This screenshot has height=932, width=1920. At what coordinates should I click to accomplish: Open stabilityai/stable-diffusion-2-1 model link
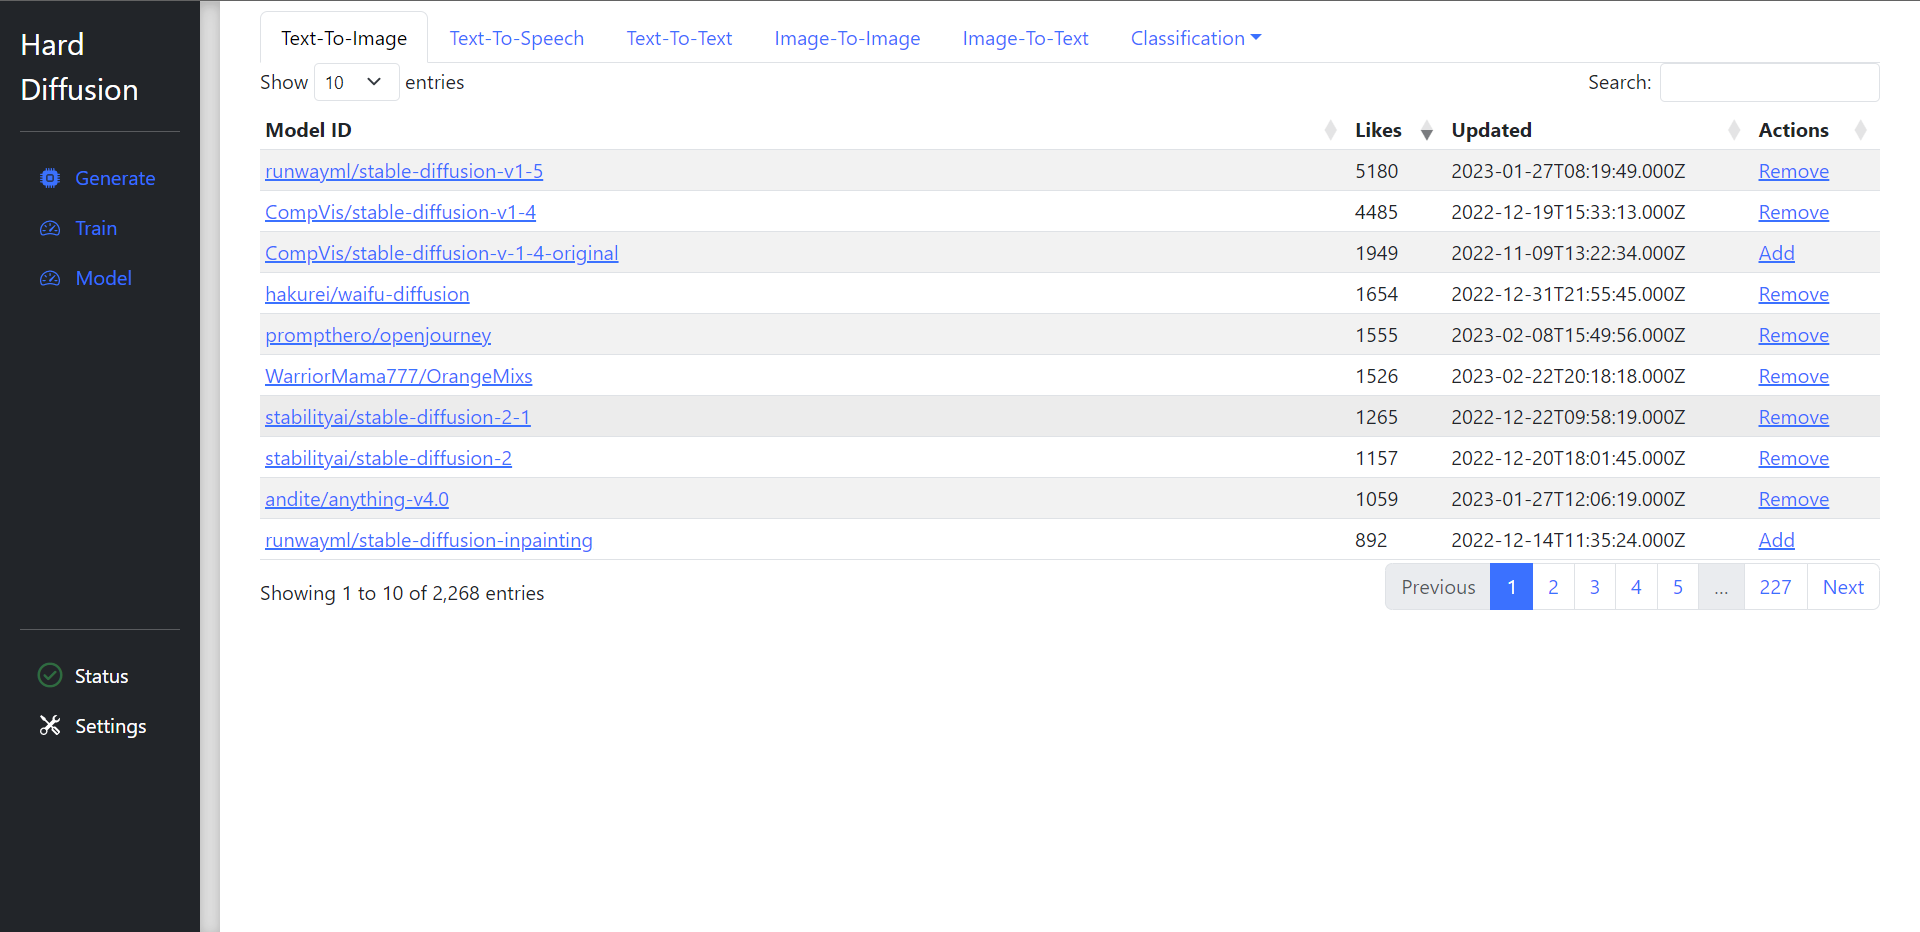[397, 417]
